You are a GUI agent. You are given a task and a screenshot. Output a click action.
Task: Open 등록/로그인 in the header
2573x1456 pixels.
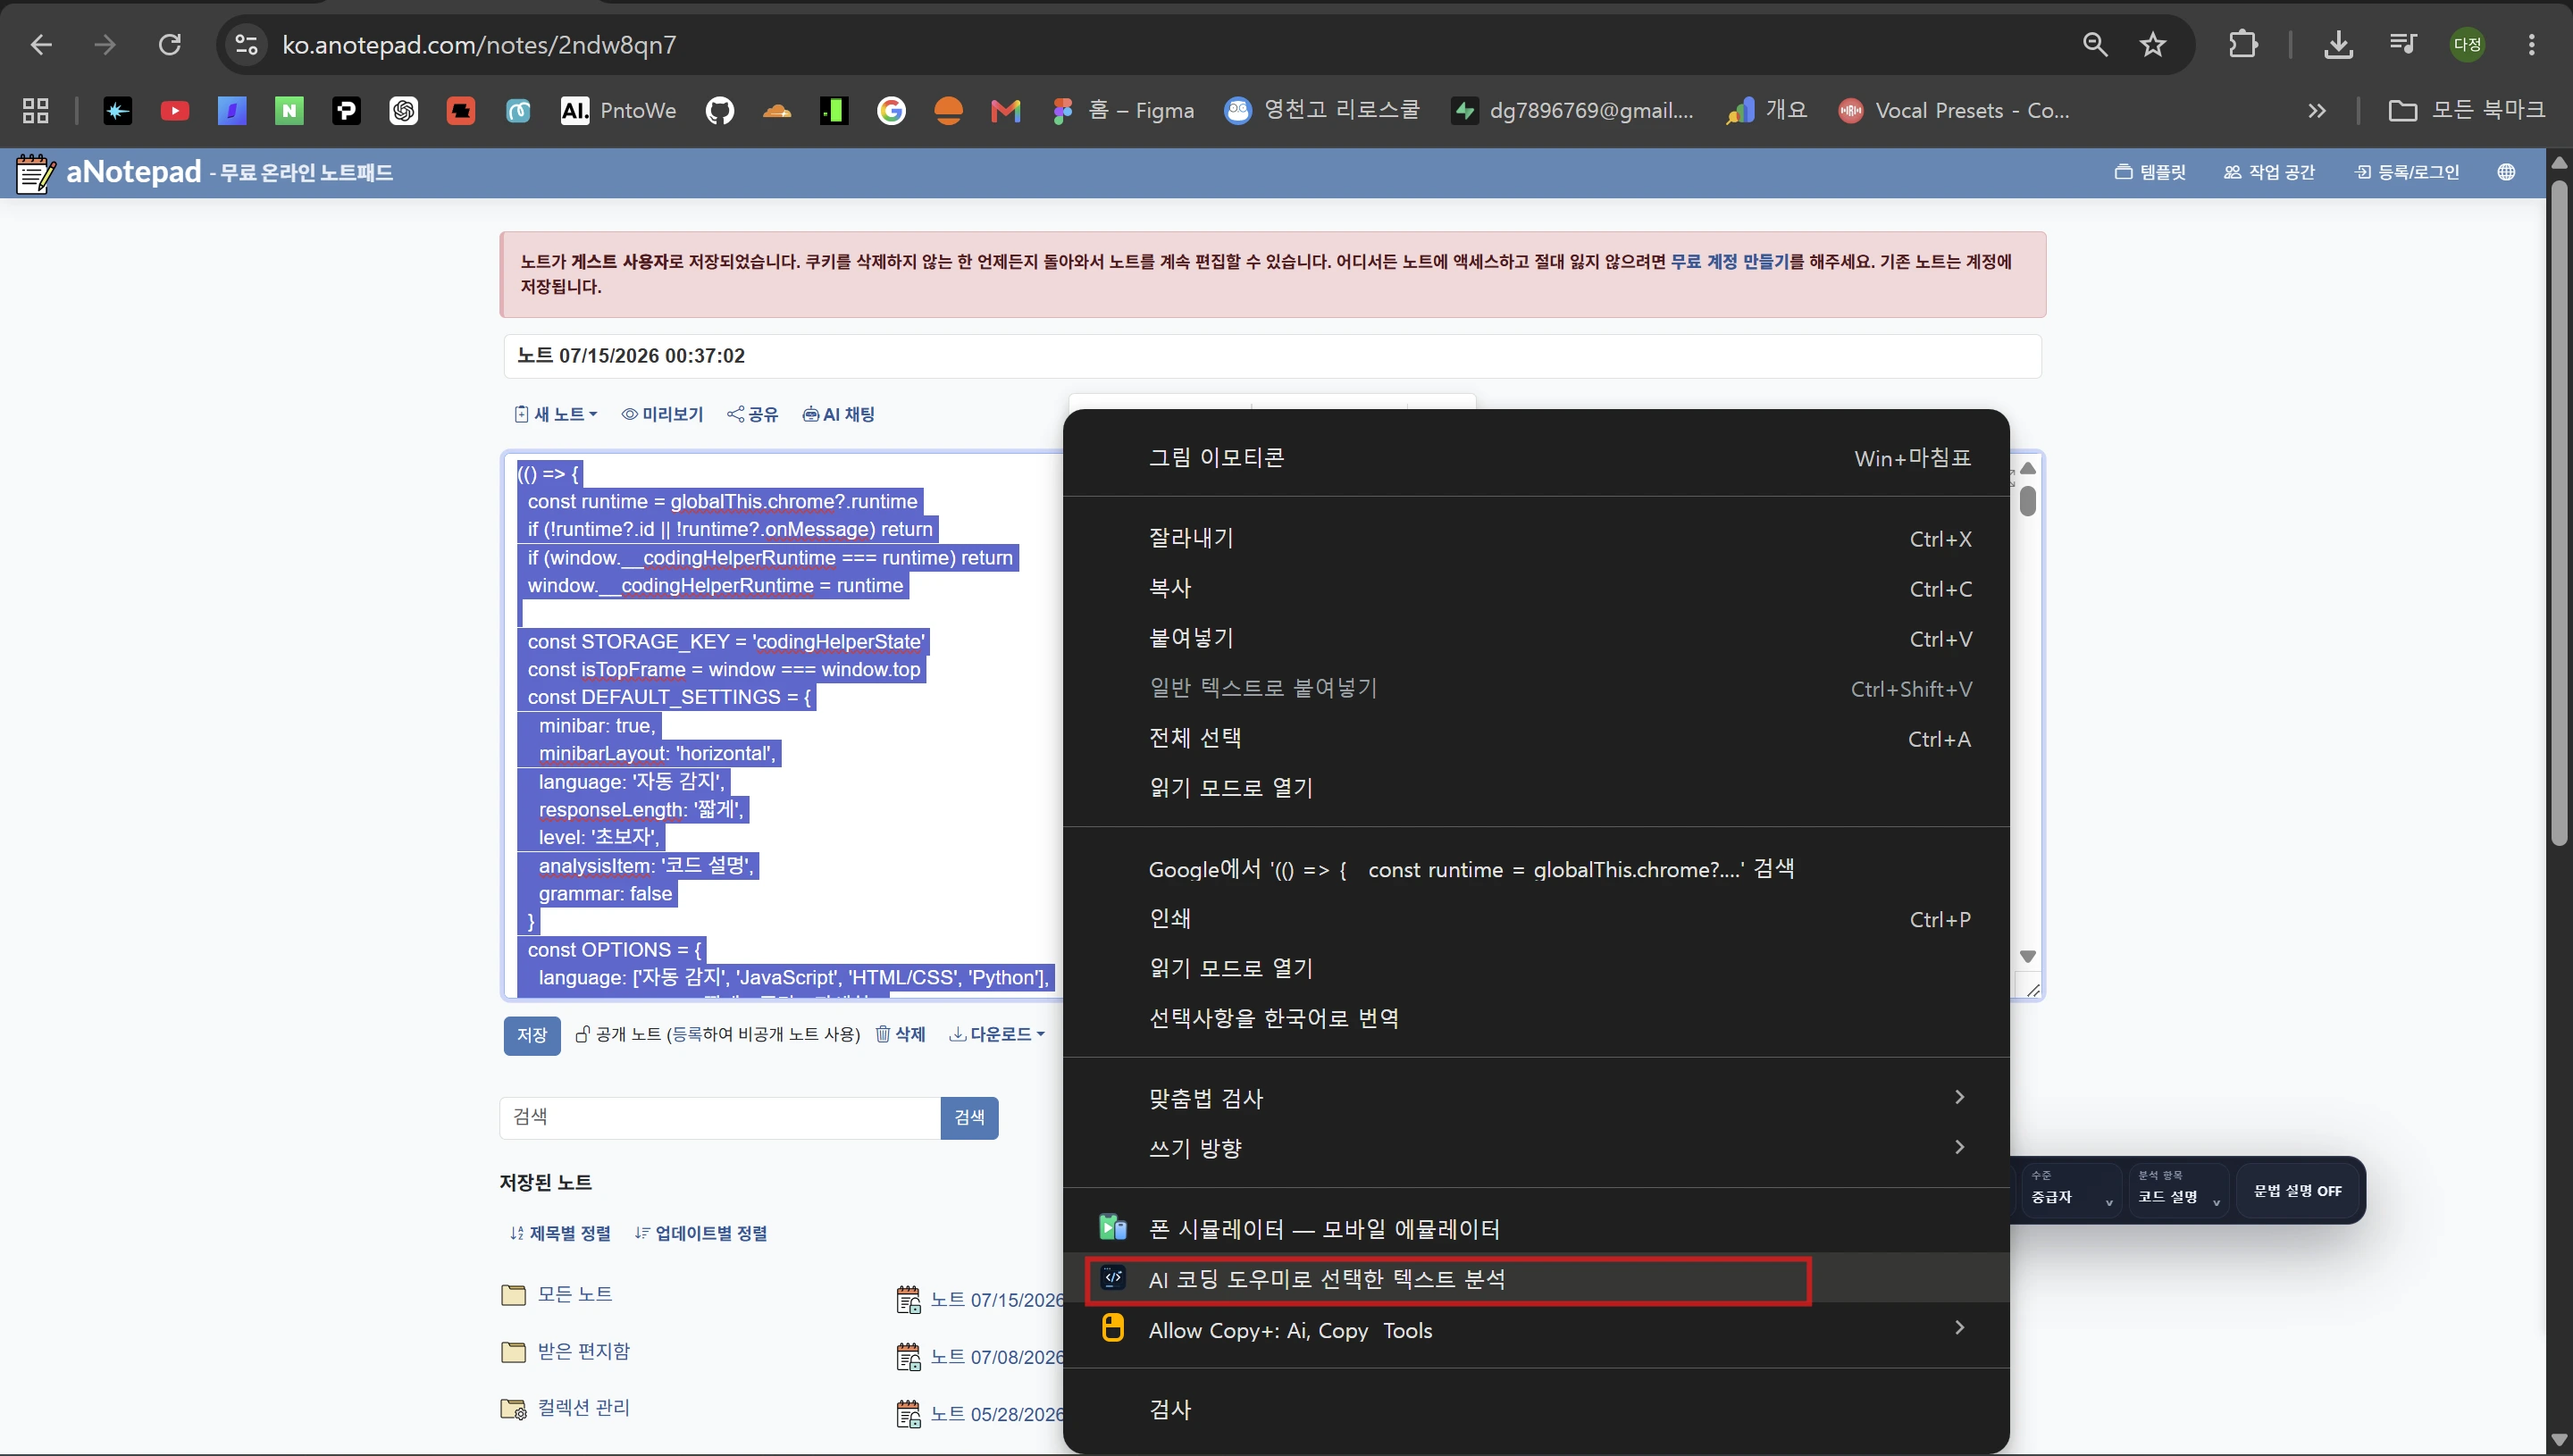(x=2407, y=172)
